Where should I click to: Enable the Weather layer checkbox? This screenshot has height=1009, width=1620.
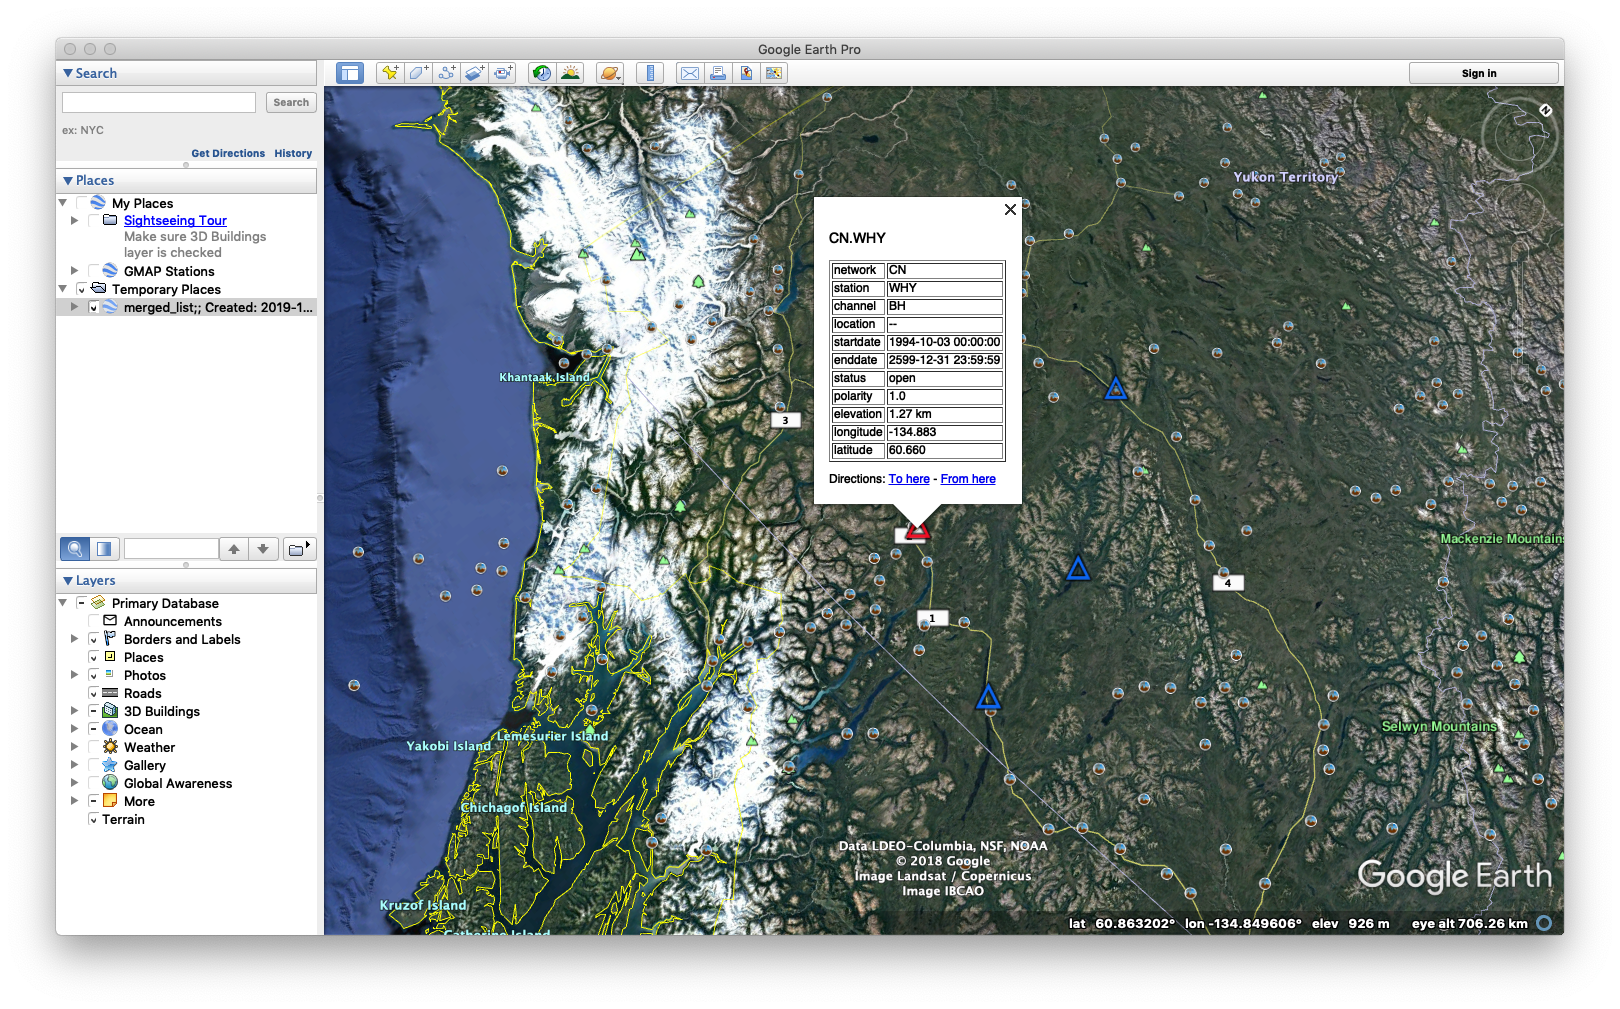pos(93,747)
